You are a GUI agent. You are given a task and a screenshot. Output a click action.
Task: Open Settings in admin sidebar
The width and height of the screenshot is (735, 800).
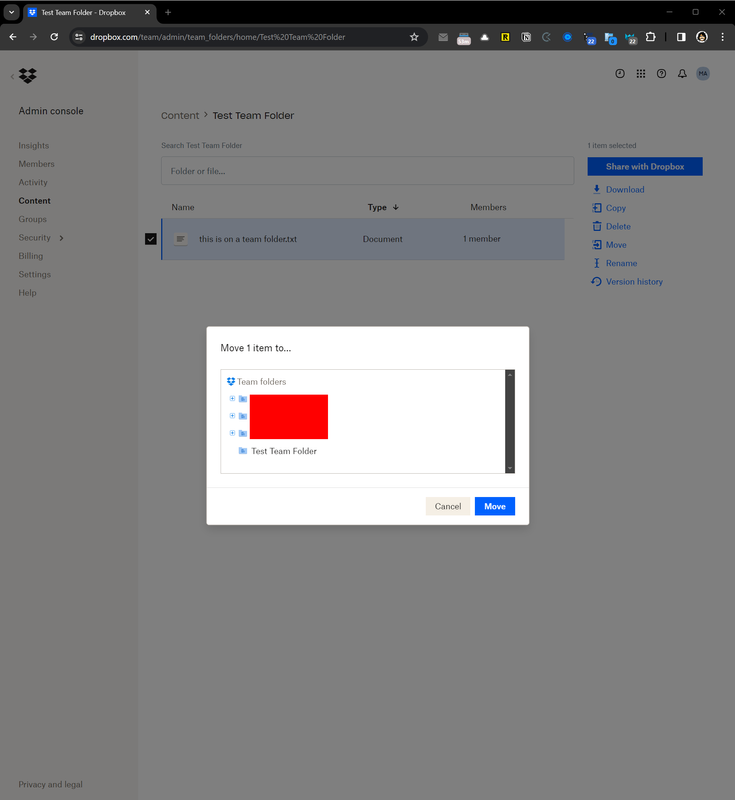pyautogui.click(x=35, y=274)
